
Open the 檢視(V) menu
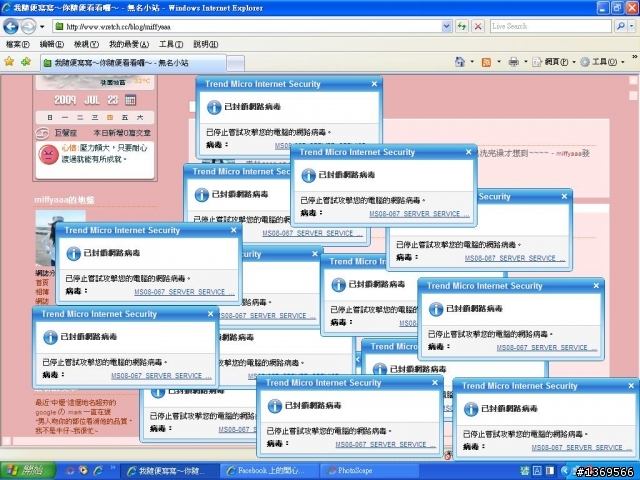tap(86, 44)
